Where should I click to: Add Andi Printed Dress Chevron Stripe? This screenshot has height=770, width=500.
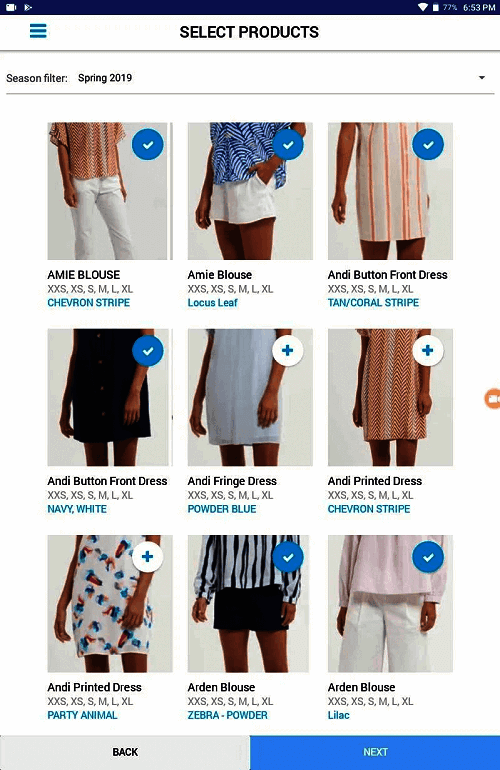pos(428,351)
